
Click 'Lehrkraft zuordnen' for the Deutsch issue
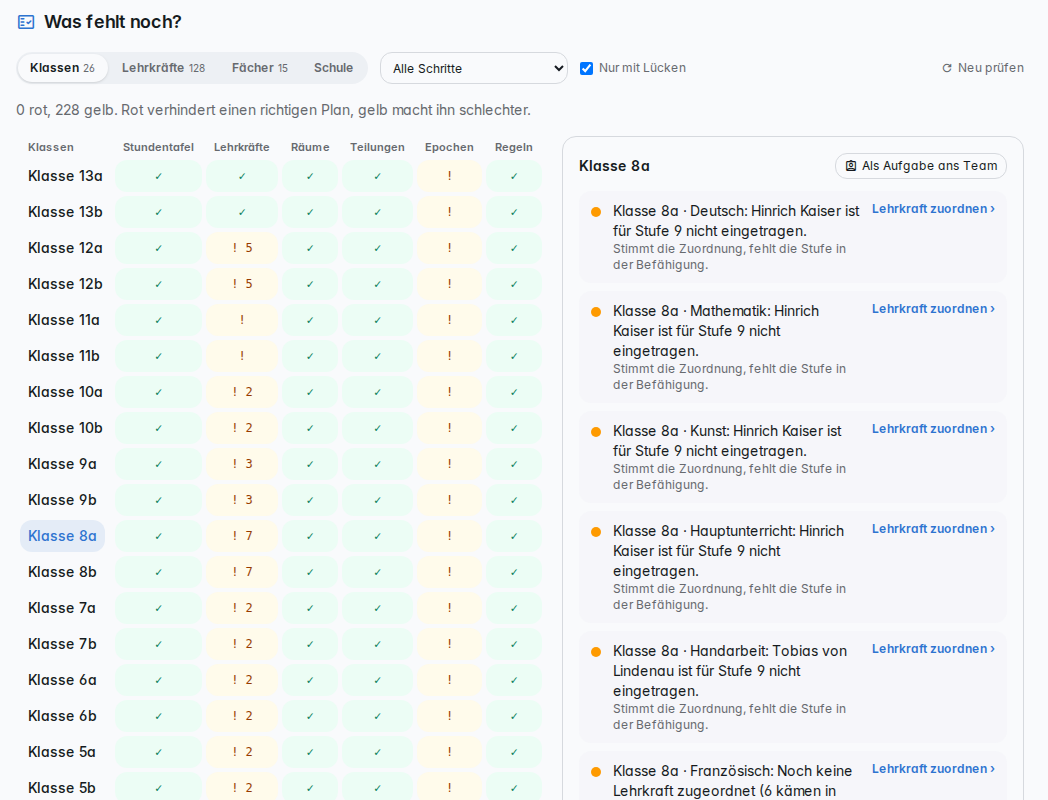click(933, 209)
